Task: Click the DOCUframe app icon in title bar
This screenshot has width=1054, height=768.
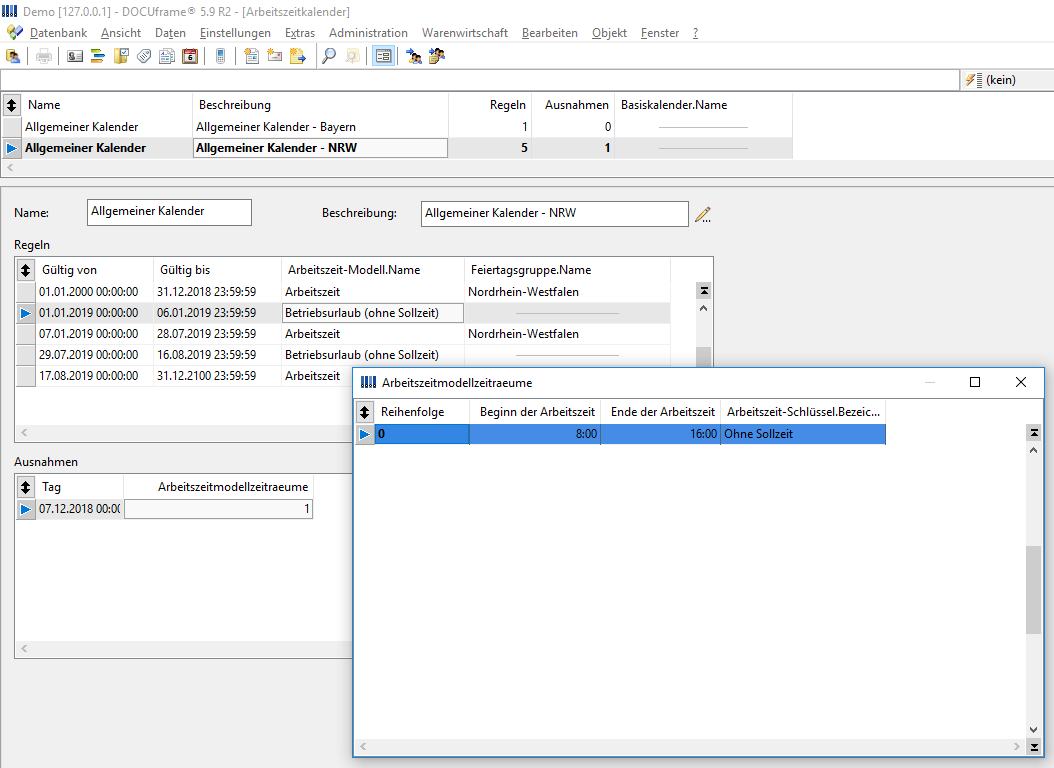Action: coord(9,11)
